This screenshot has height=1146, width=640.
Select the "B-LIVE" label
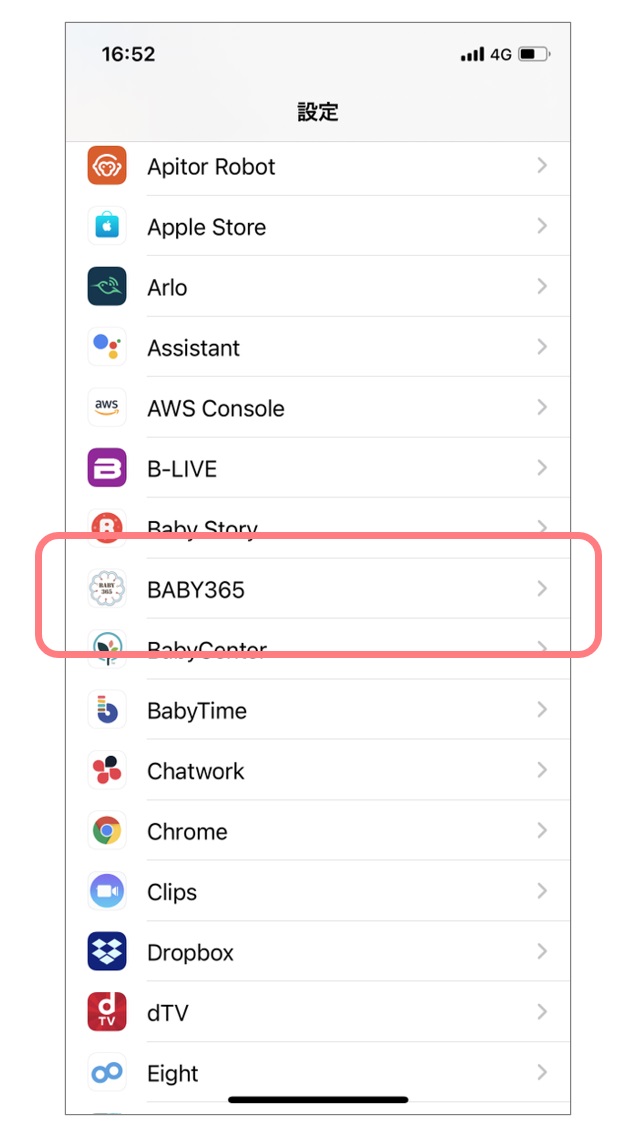(x=183, y=469)
